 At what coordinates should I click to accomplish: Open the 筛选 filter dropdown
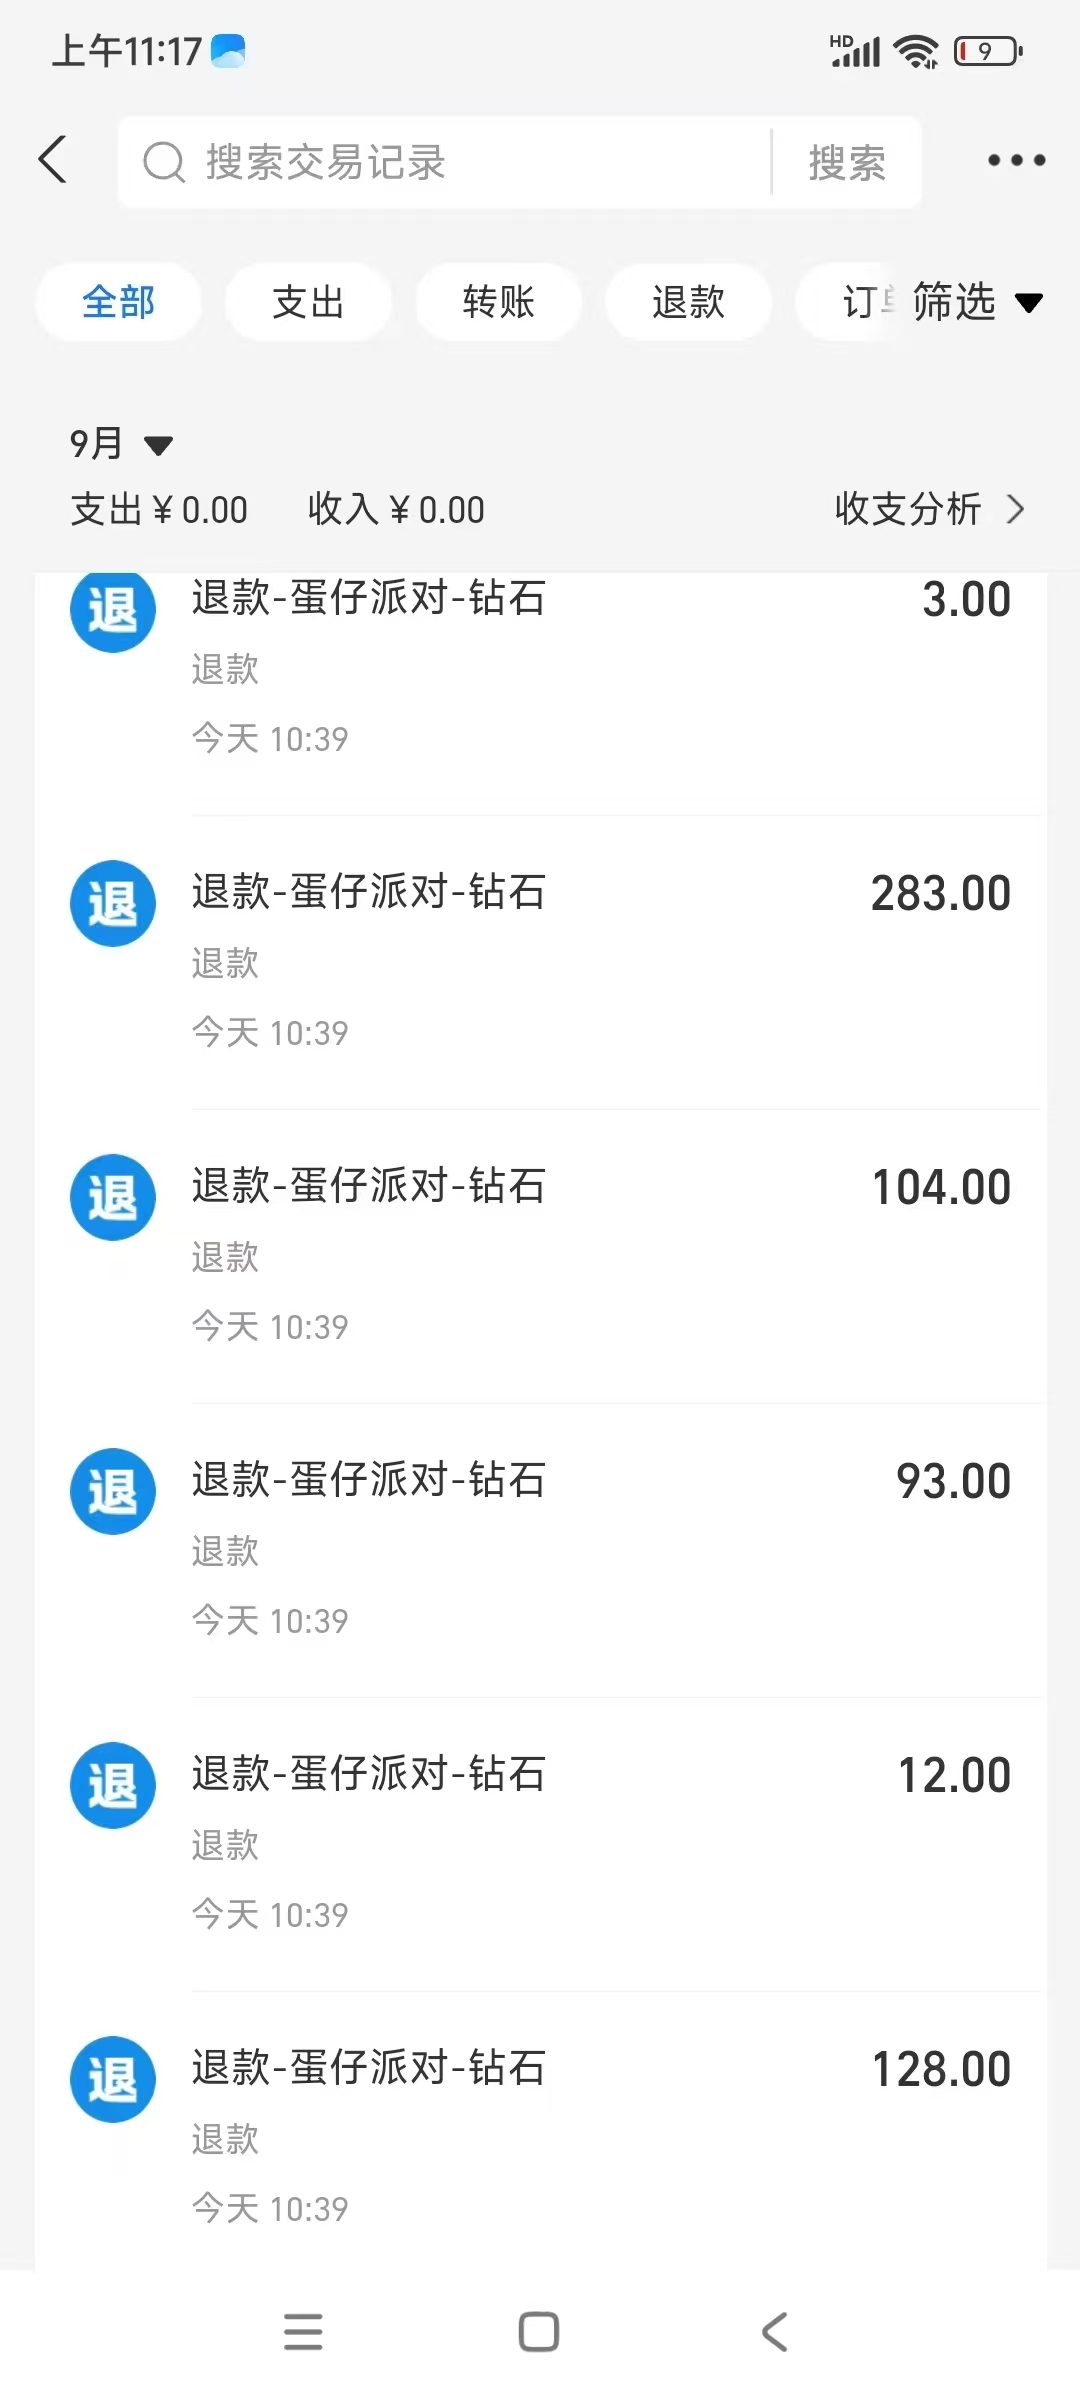pyautogui.click(x=978, y=302)
